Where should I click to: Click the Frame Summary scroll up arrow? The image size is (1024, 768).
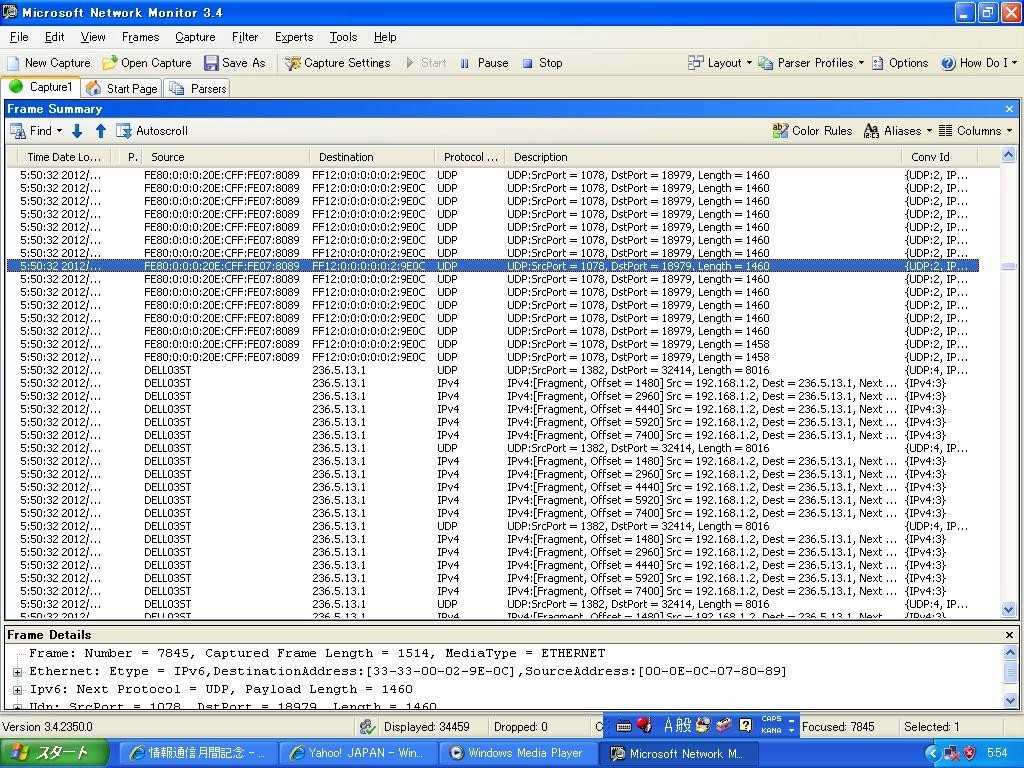coord(1008,155)
